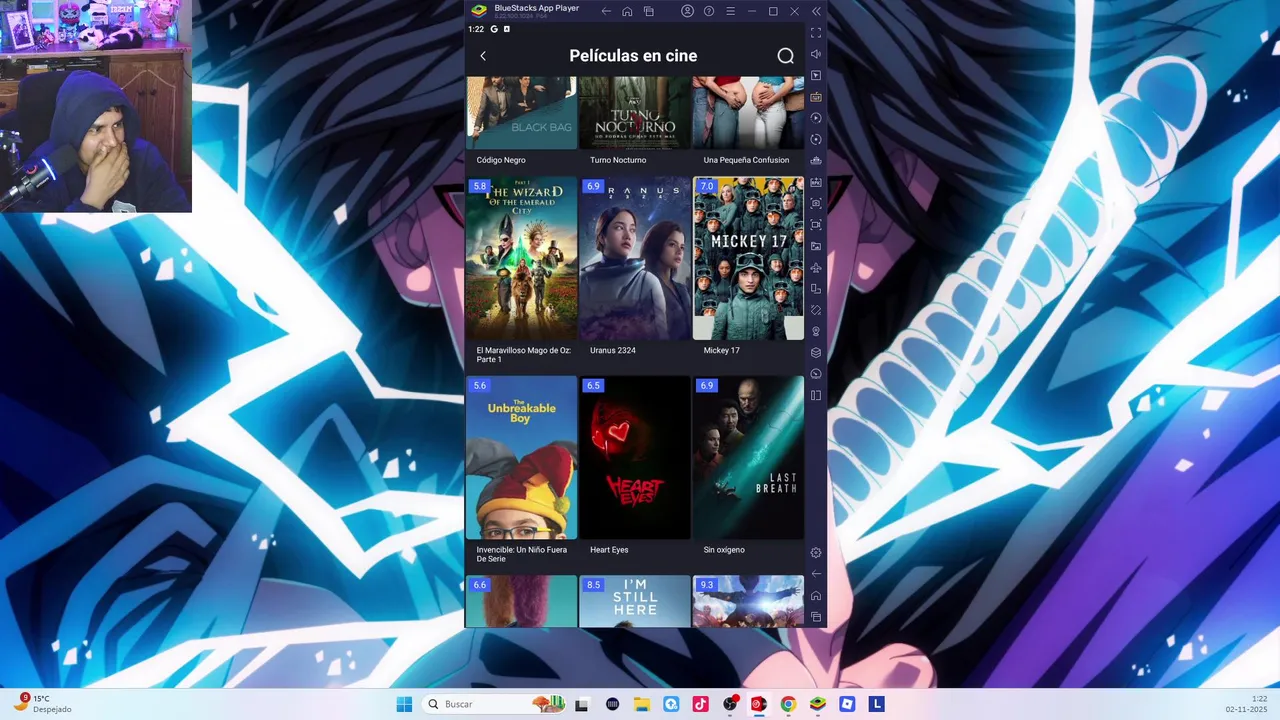1280x720 pixels.
Task: Click the 'Sin oxígeno' title text
Action: 724,550
